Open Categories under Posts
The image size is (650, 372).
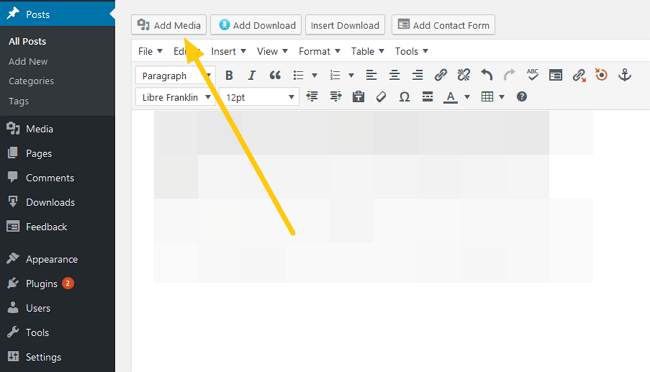31,81
